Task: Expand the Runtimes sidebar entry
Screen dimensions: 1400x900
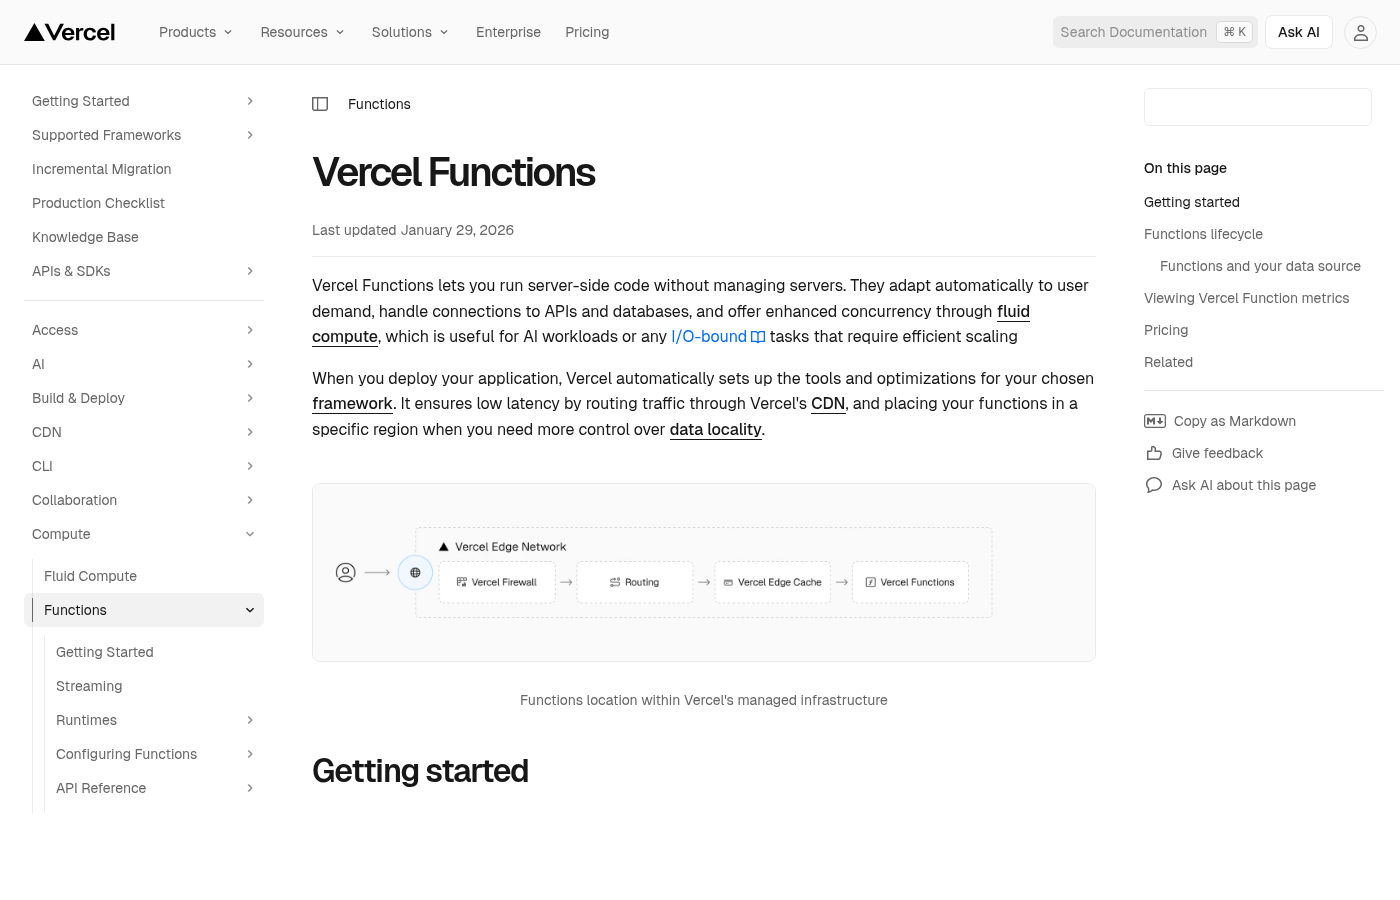Action: [249, 720]
